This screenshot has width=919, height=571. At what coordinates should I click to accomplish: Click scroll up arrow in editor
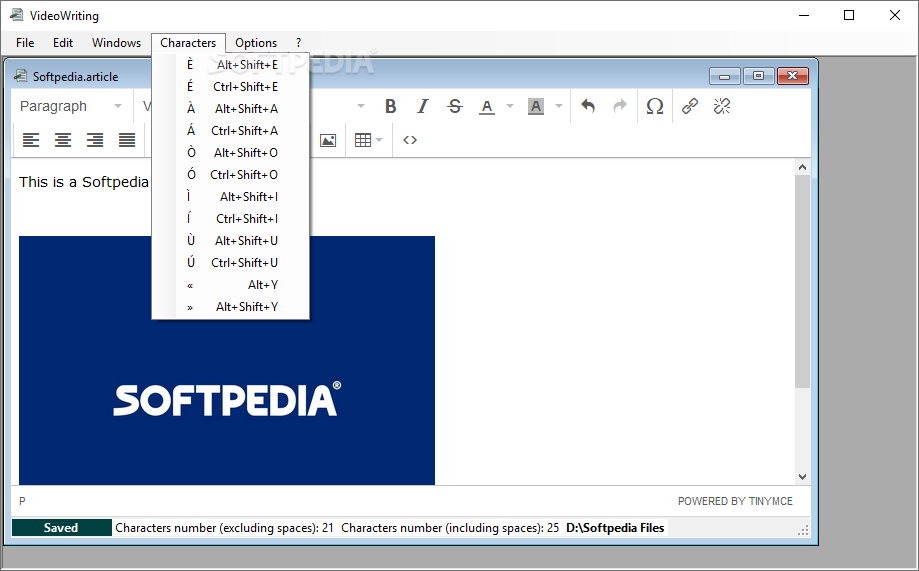802,167
